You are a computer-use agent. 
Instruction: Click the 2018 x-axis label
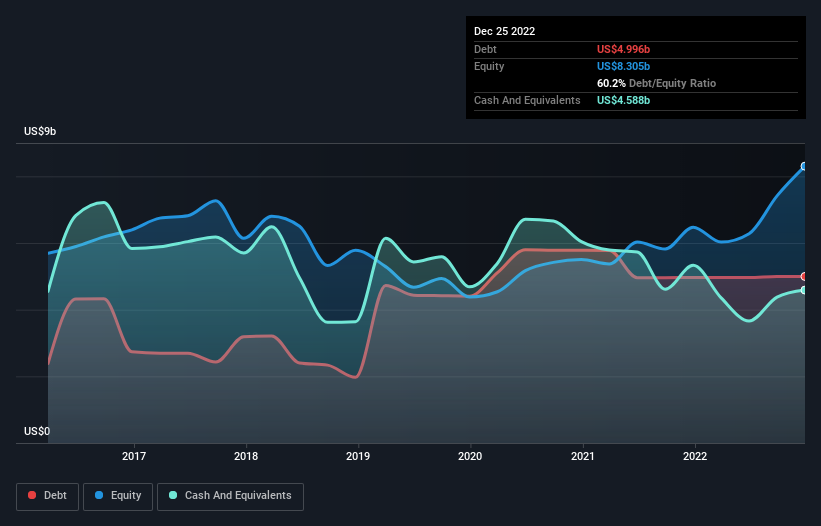pos(246,456)
